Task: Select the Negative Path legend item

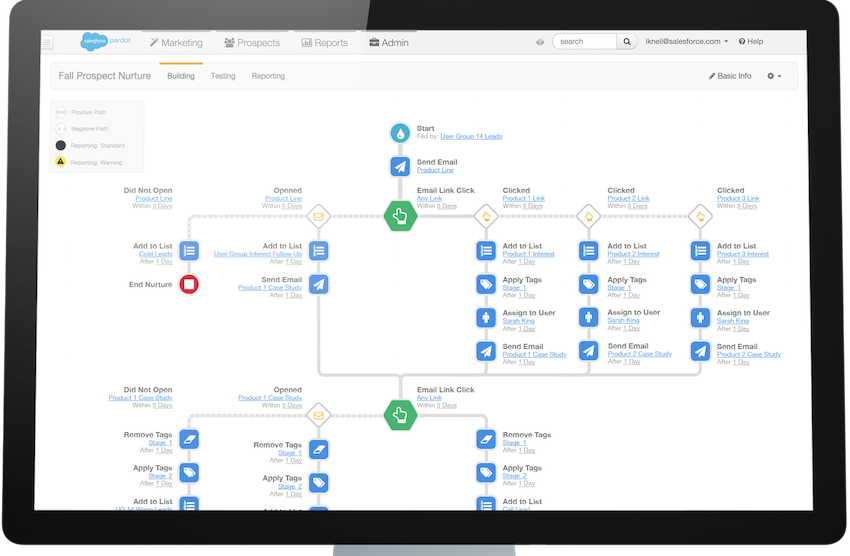Action: coord(82,129)
